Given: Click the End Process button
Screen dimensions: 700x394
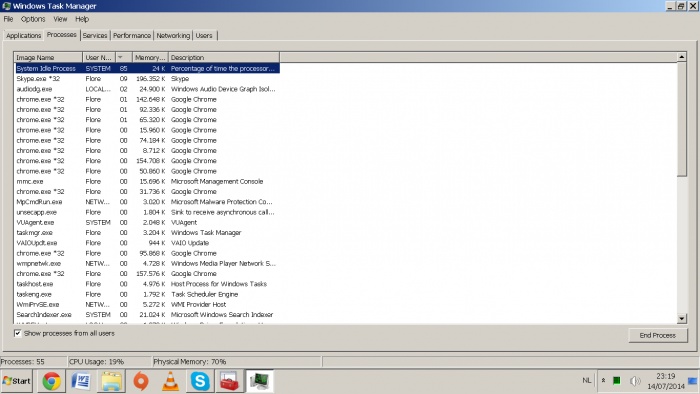Looking at the screenshot, I should coord(658,335).
